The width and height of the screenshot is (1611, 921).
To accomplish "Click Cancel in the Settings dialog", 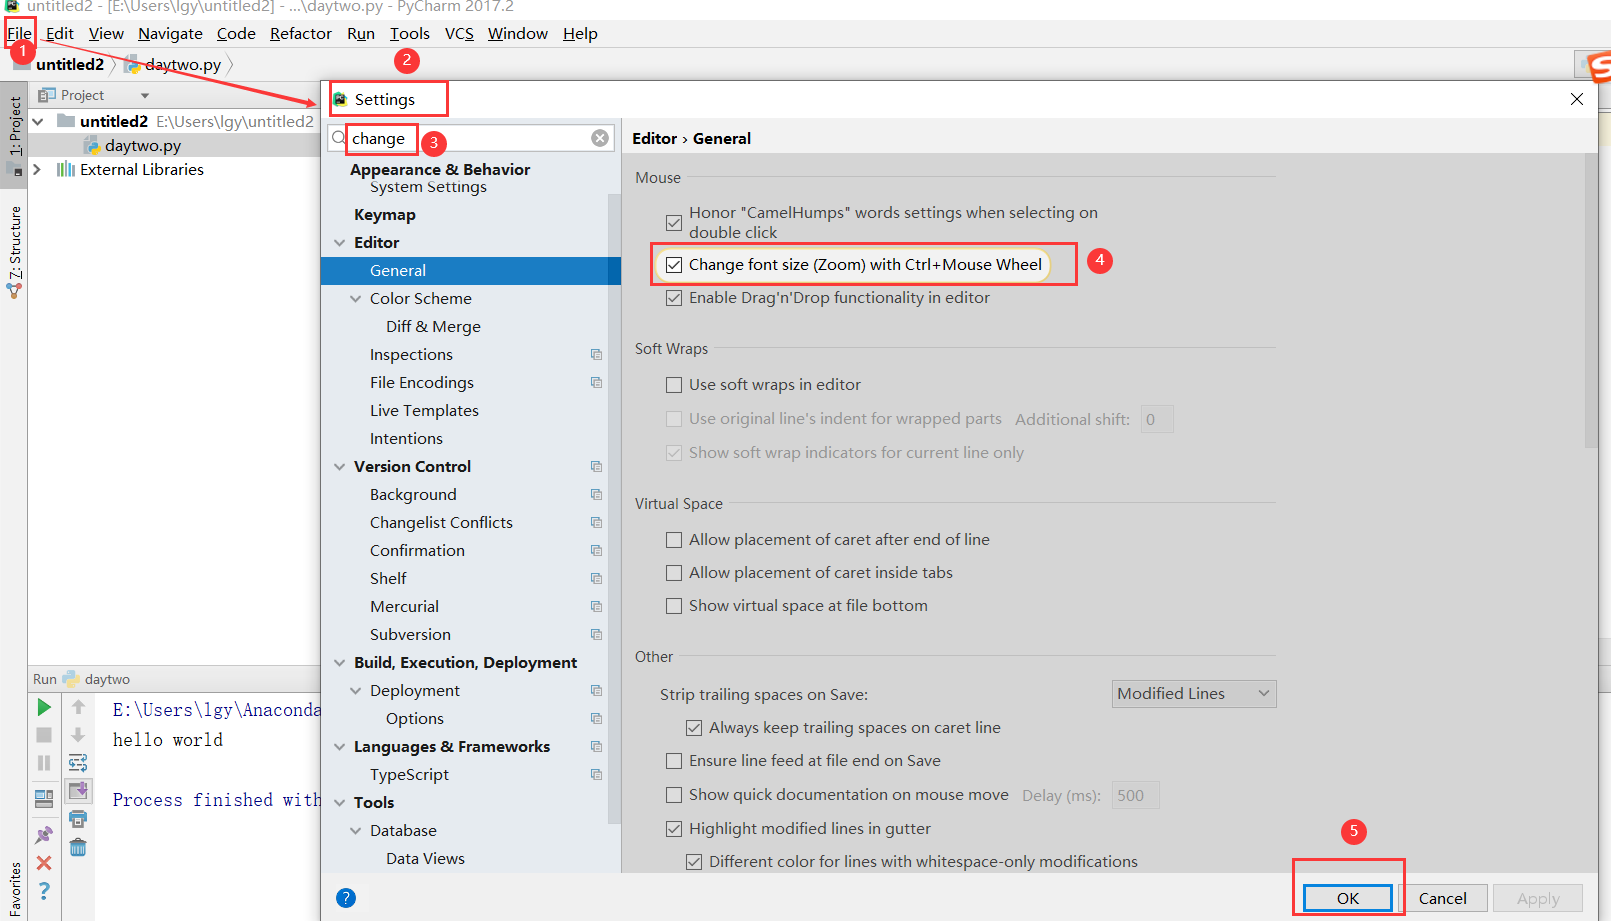I will coord(1443,898).
